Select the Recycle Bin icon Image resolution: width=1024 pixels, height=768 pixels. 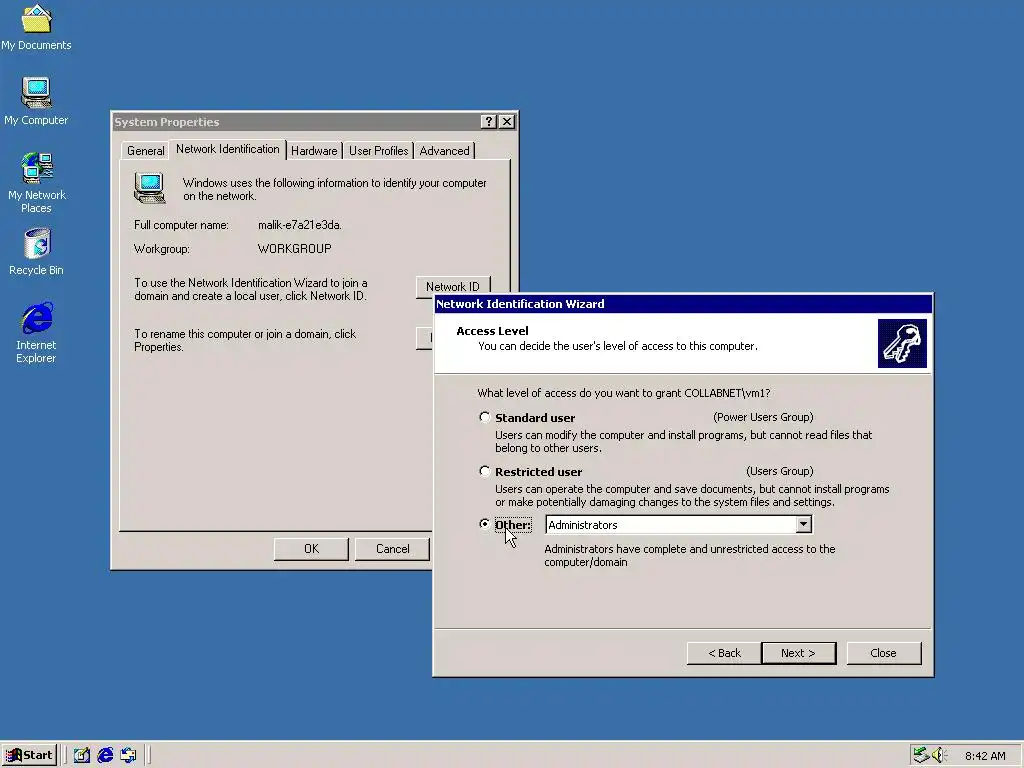pos(37,251)
